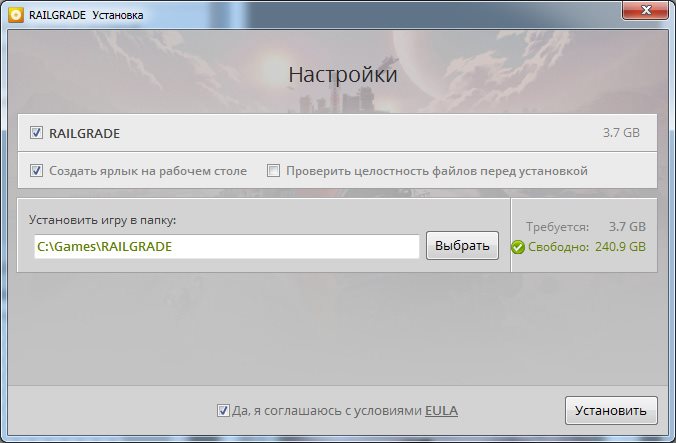
Task: Click the RAILGRADE component name label
Action: 84,134
